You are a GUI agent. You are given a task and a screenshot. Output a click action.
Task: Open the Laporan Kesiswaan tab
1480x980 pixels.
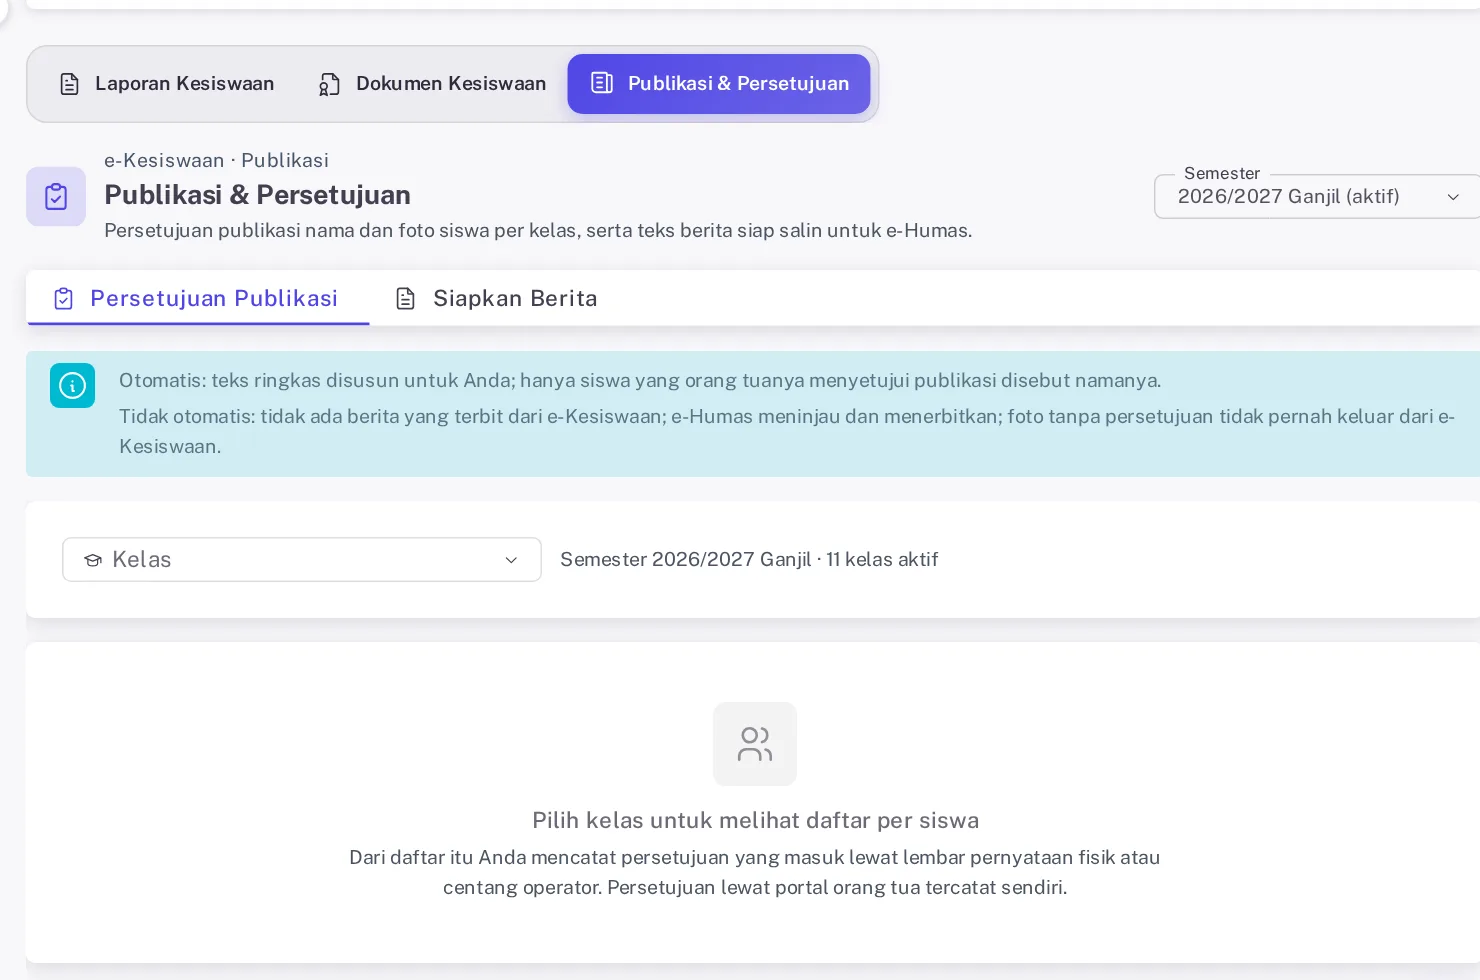pos(167,84)
